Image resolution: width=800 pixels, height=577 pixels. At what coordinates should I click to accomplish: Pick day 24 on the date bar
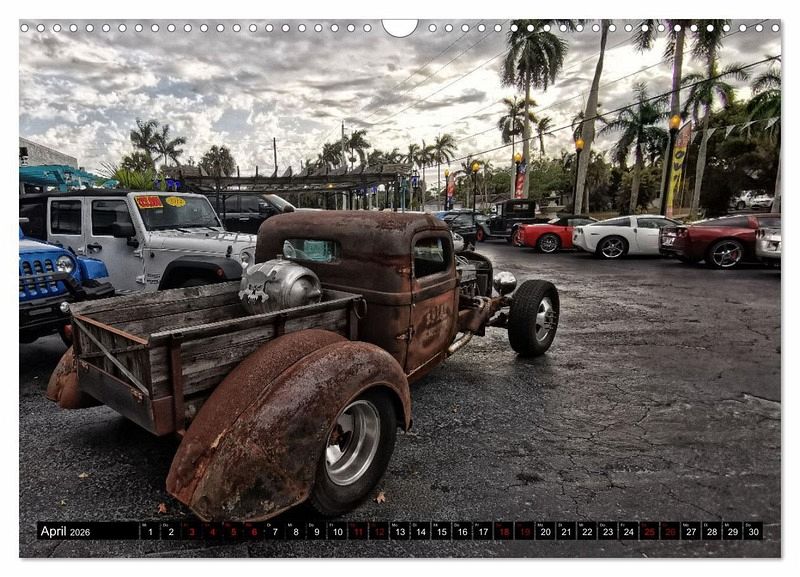(x=628, y=531)
